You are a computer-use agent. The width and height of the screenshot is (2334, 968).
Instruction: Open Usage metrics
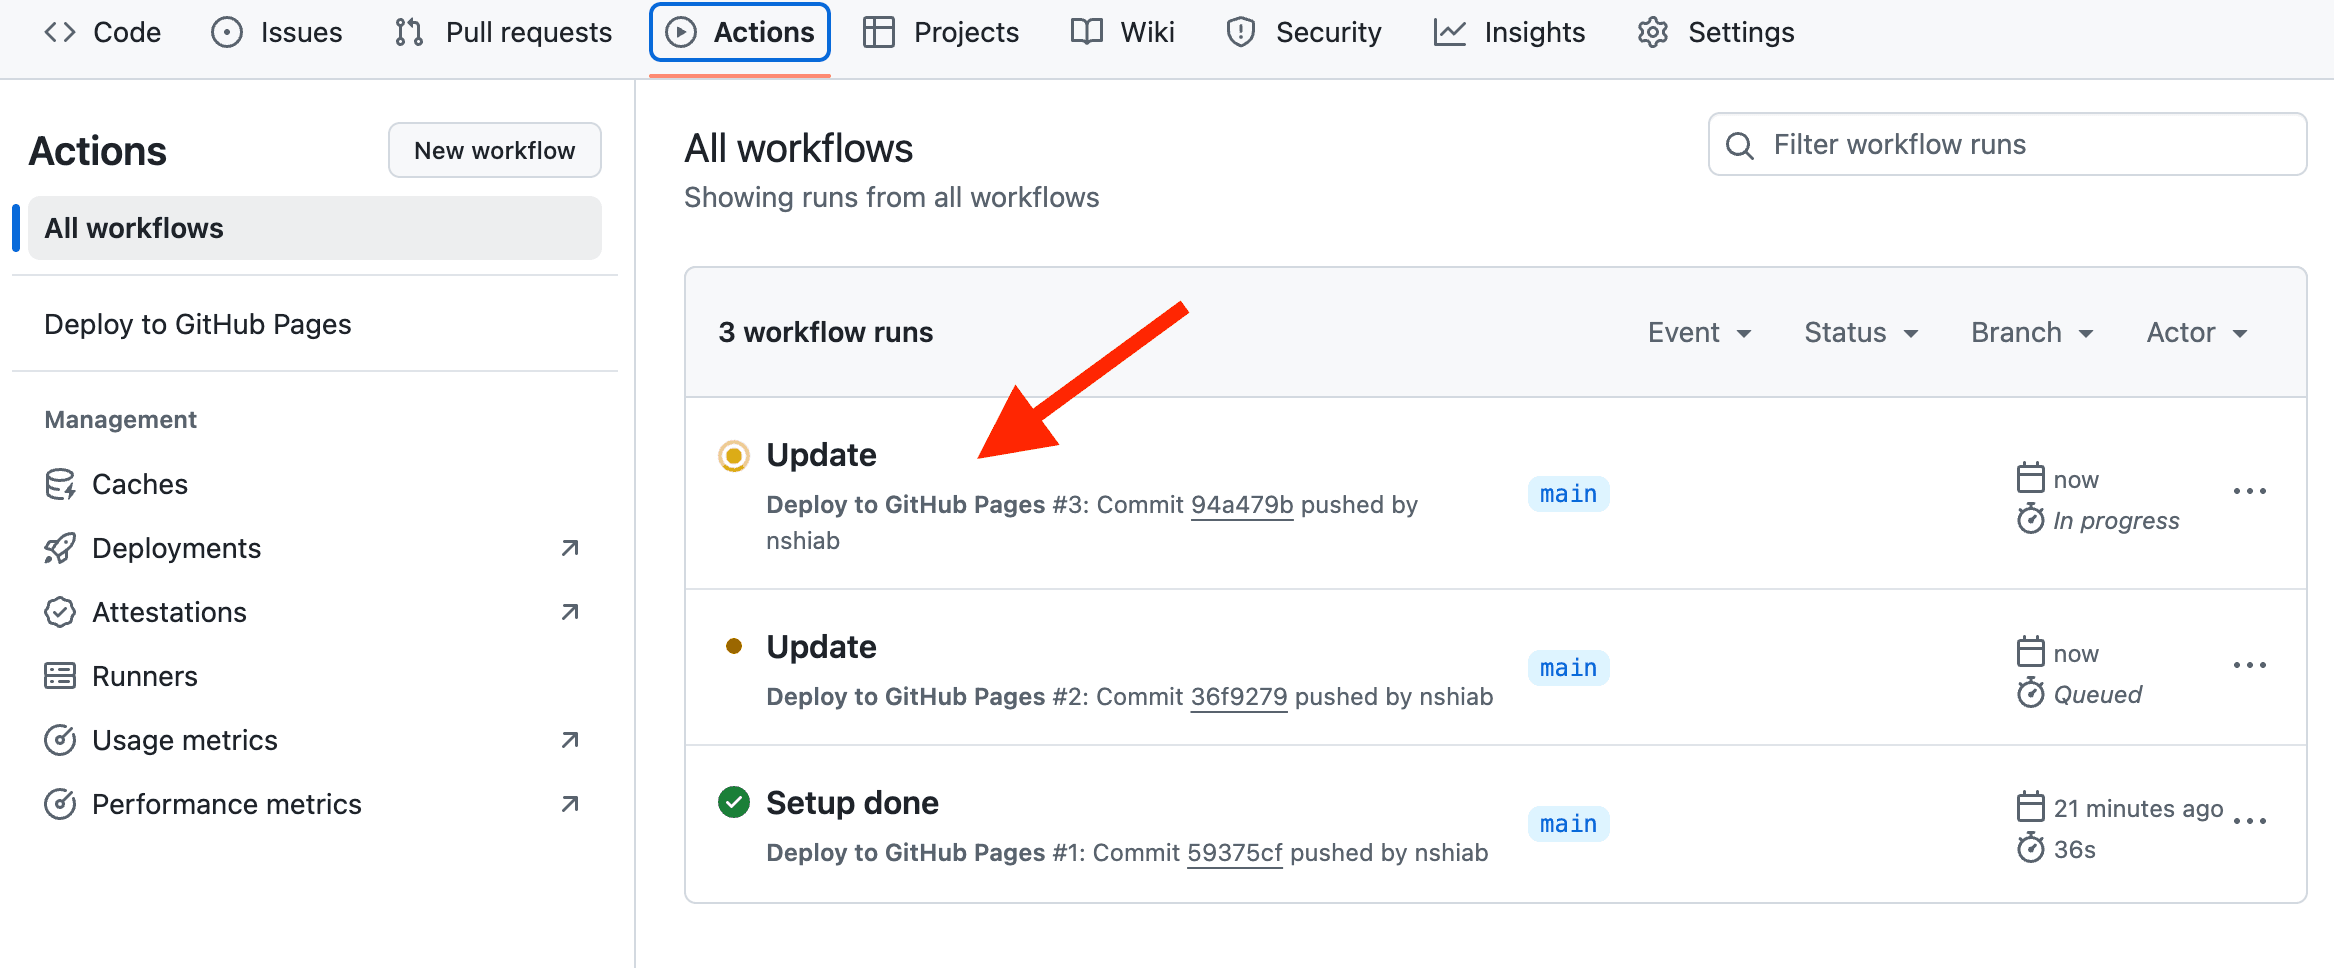tap(185, 740)
